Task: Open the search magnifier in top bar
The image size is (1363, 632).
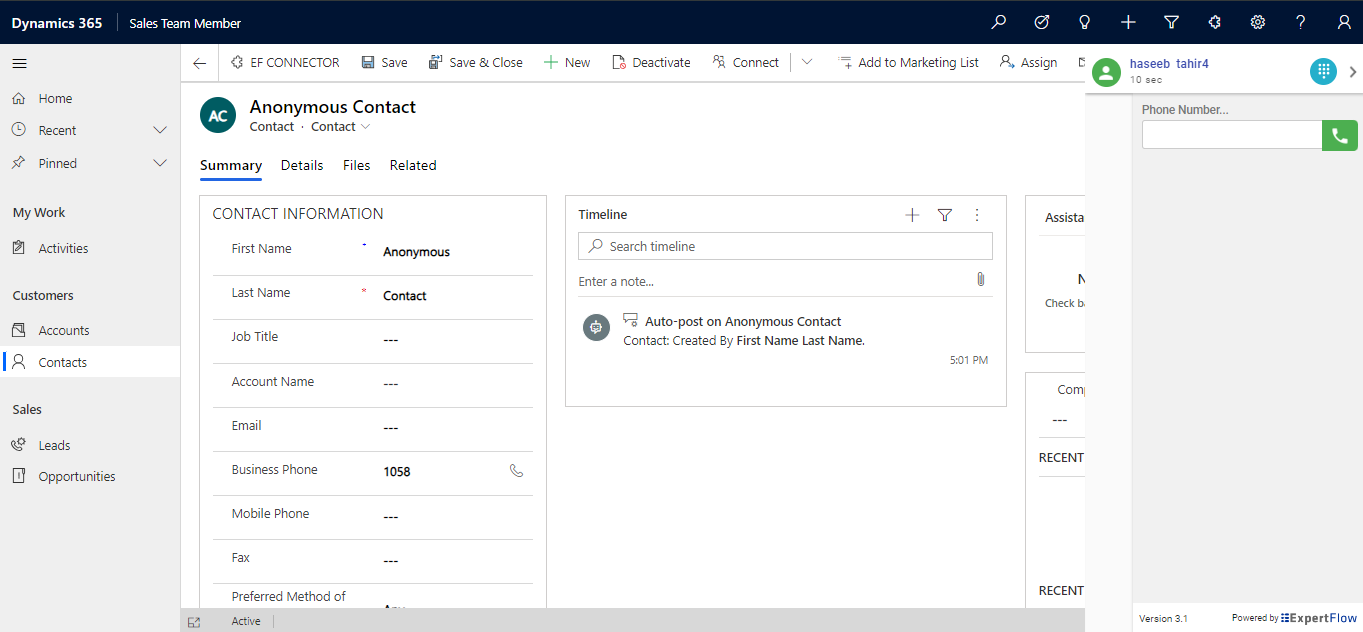Action: 998,22
